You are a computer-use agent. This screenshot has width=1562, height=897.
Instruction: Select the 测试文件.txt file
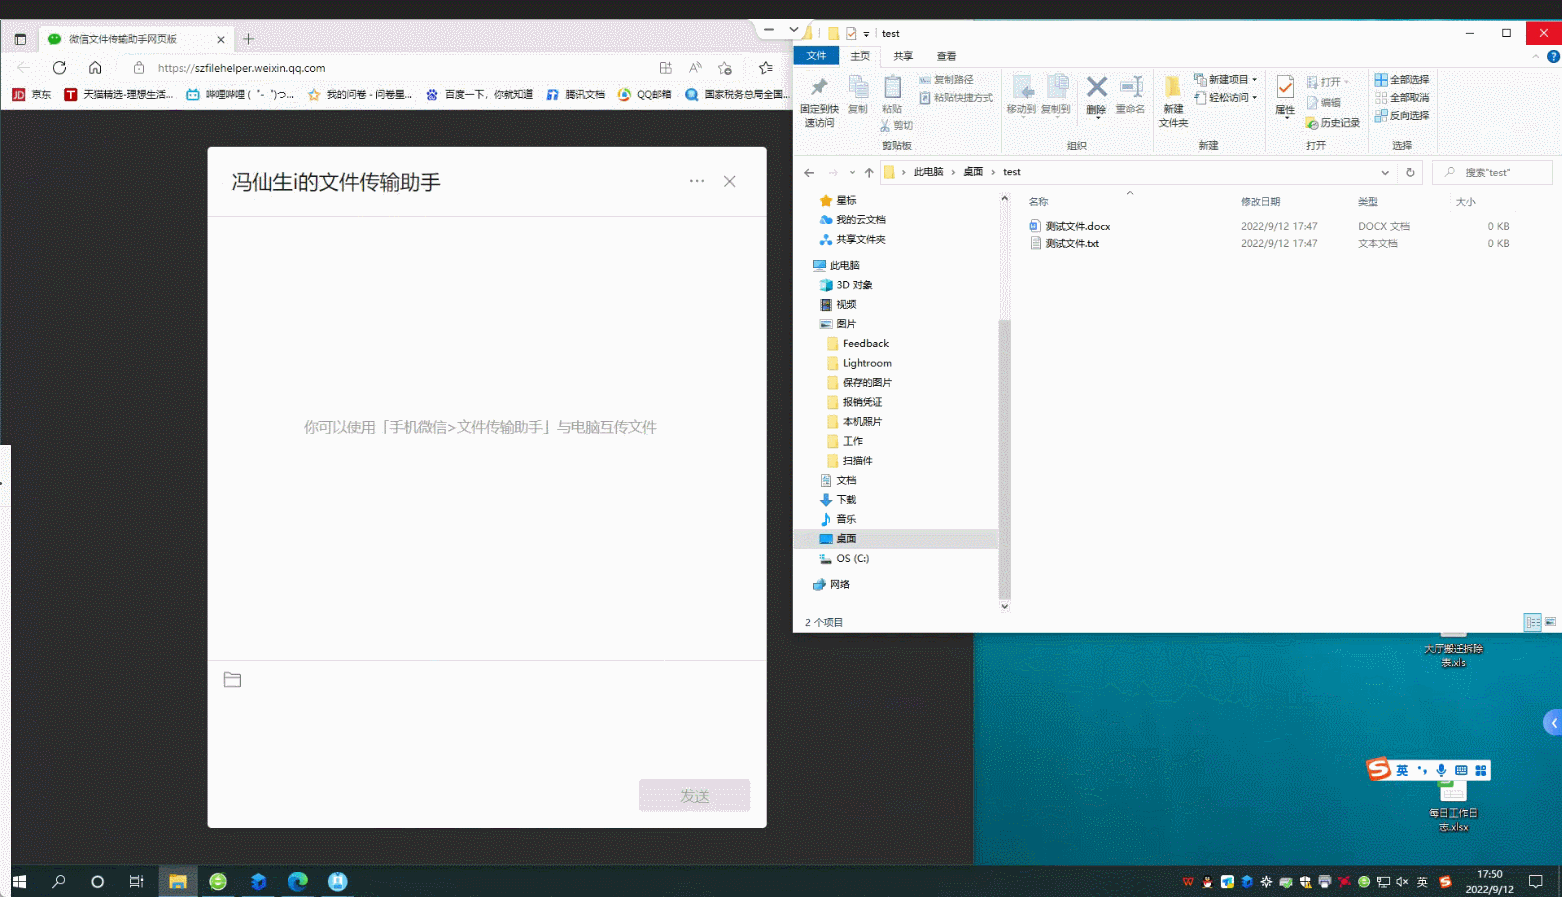[x=1064, y=243]
